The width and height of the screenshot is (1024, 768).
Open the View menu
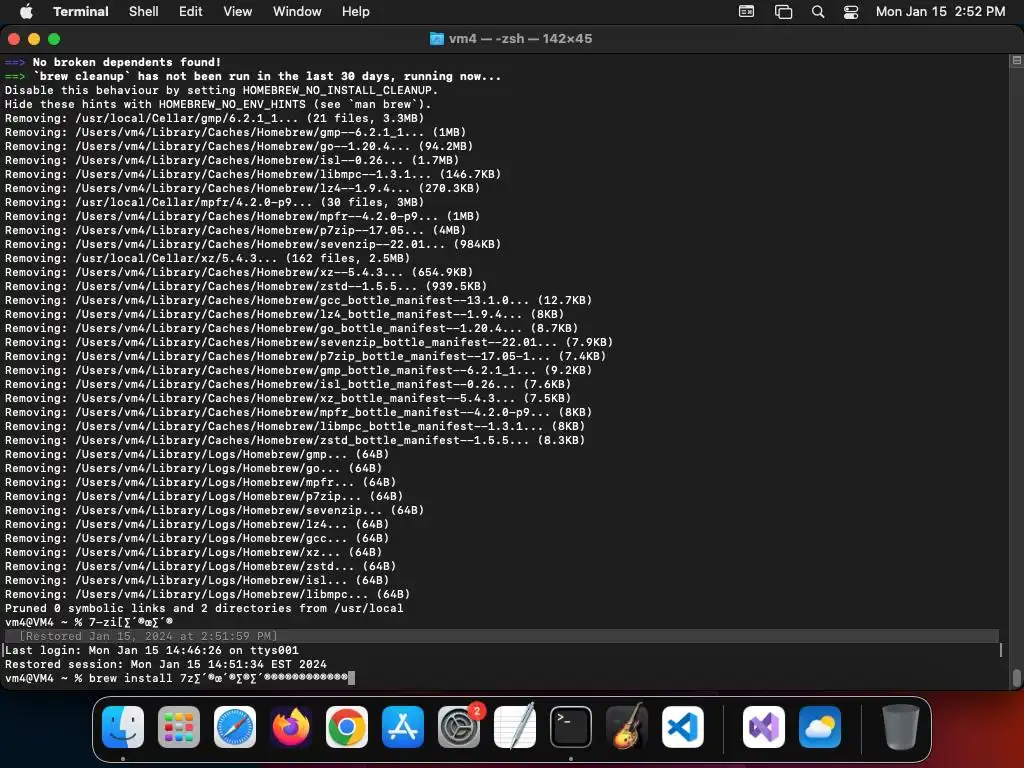238,12
